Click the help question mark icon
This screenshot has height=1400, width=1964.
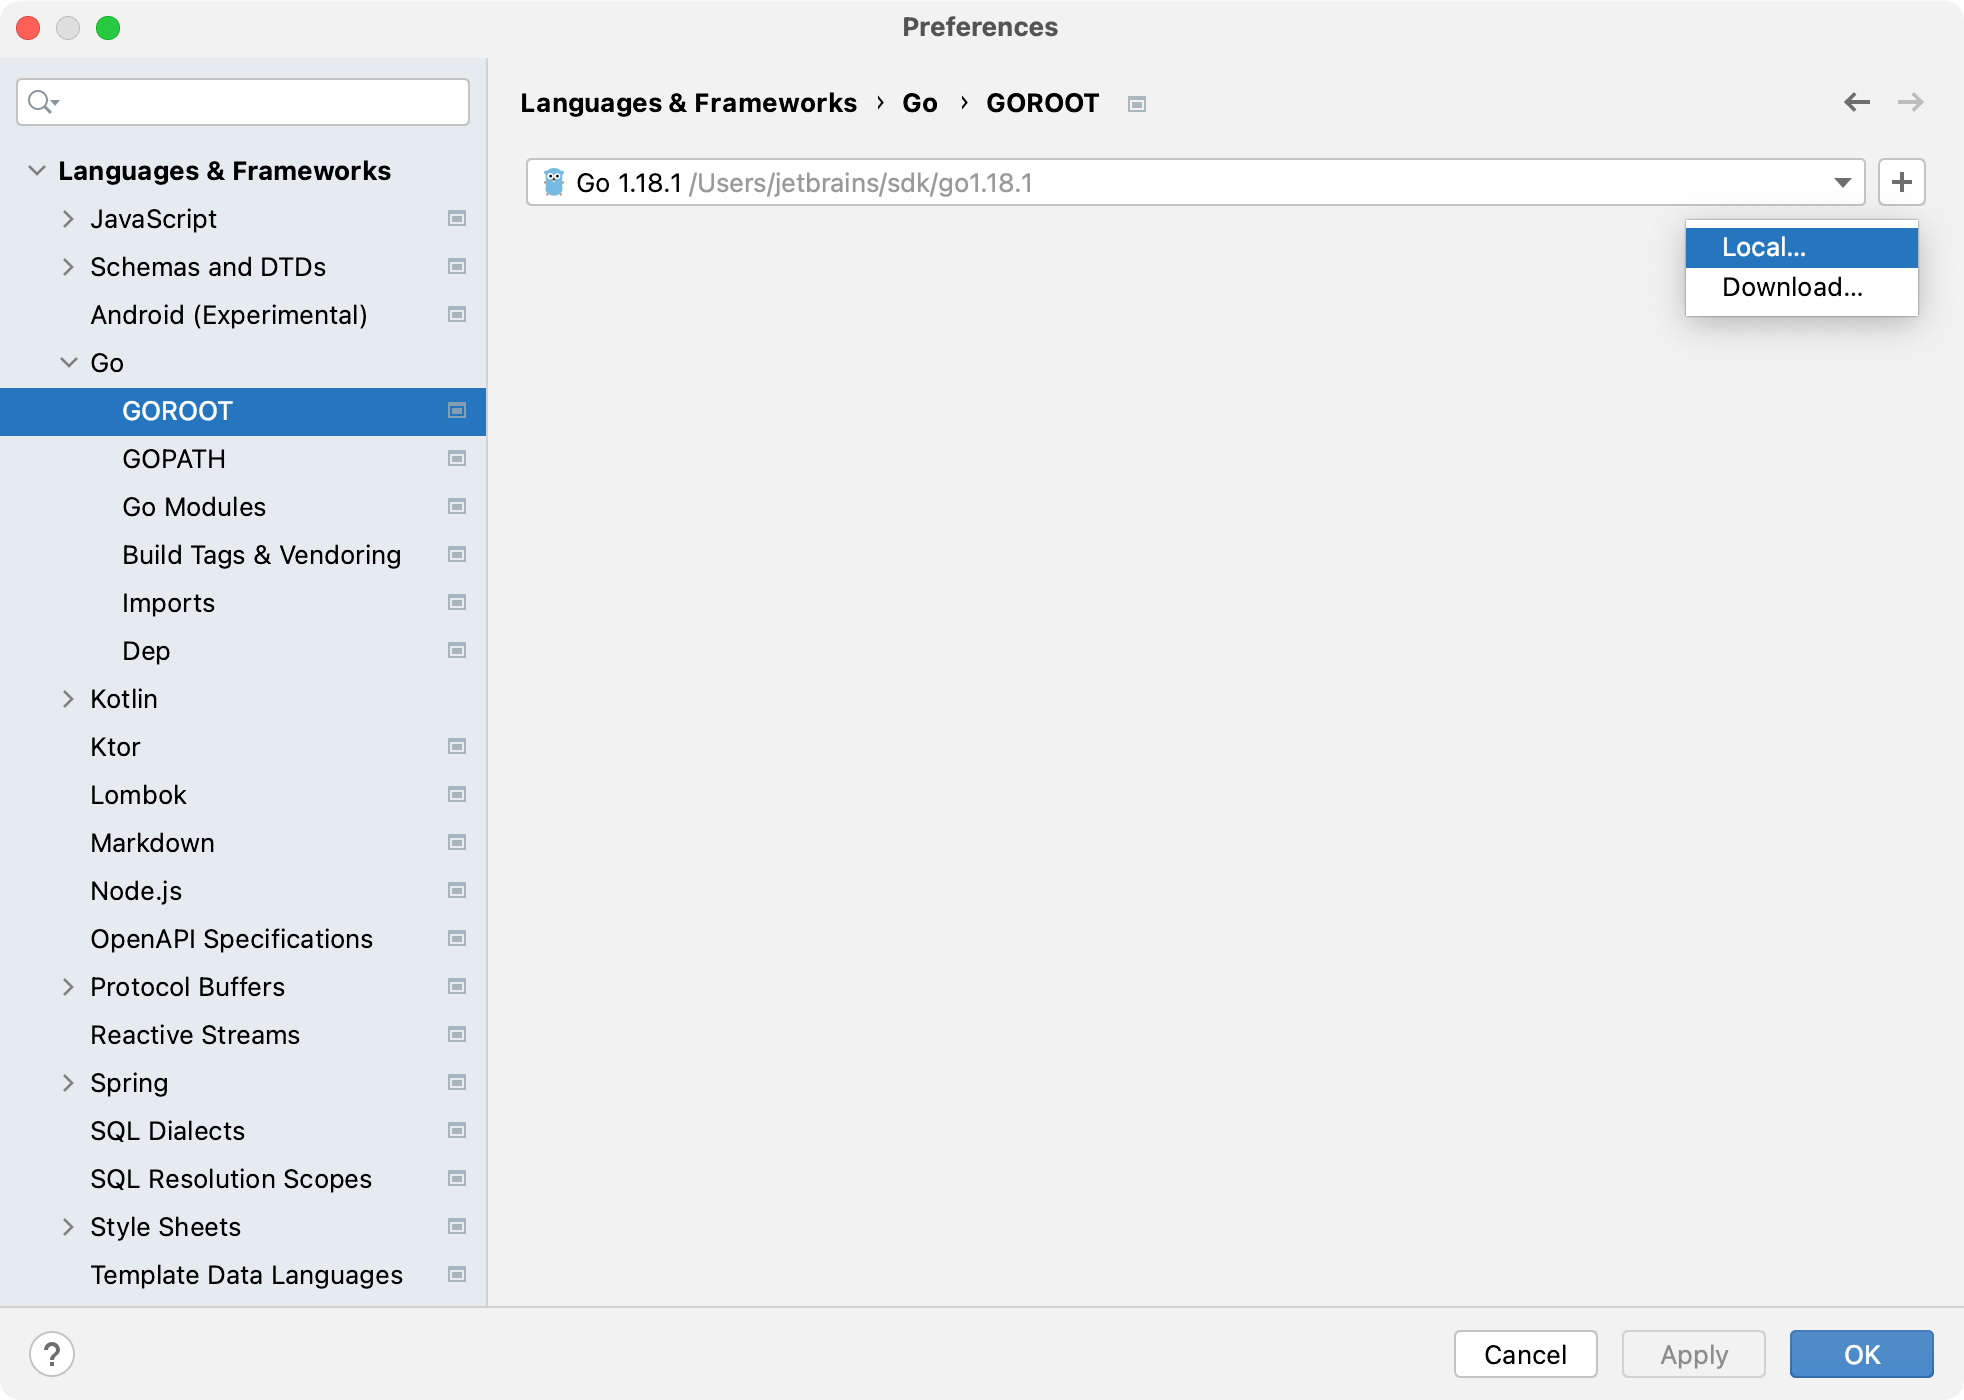click(x=53, y=1354)
